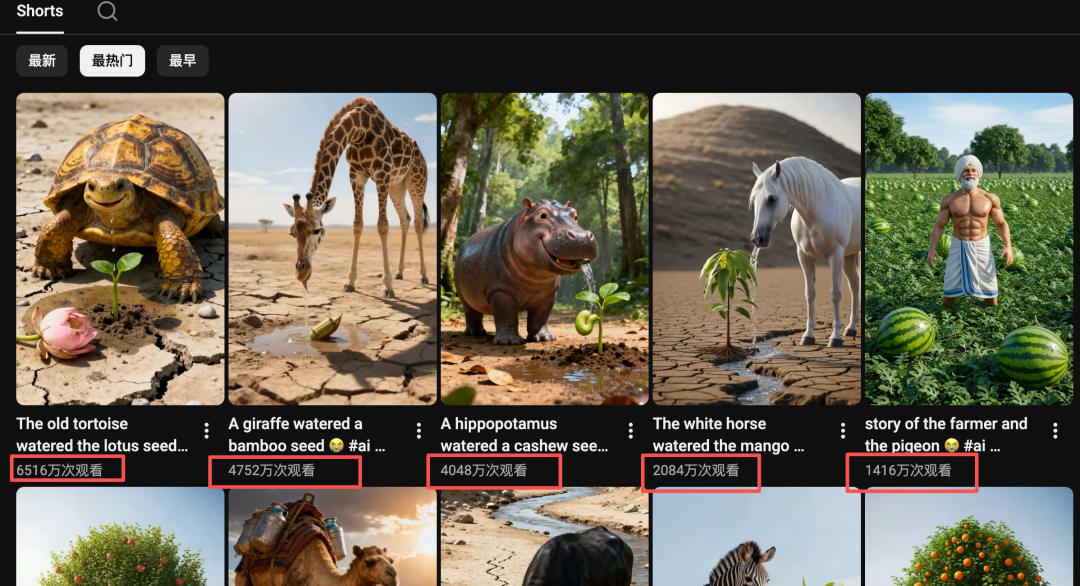The image size is (1080, 586).
Task: Play the tortoise Short thumbnail
Action: 120,248
